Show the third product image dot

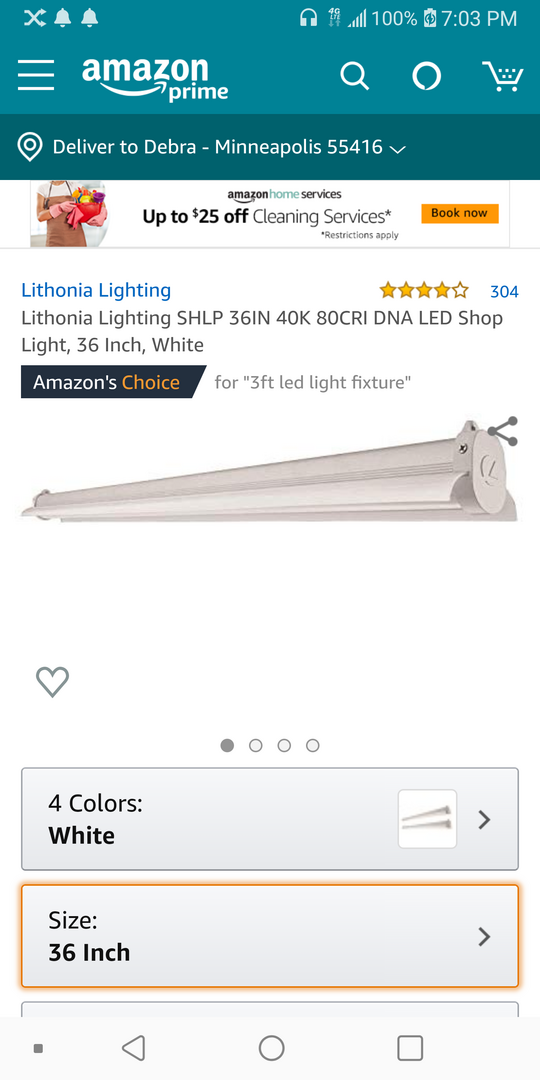pos(284,745)
